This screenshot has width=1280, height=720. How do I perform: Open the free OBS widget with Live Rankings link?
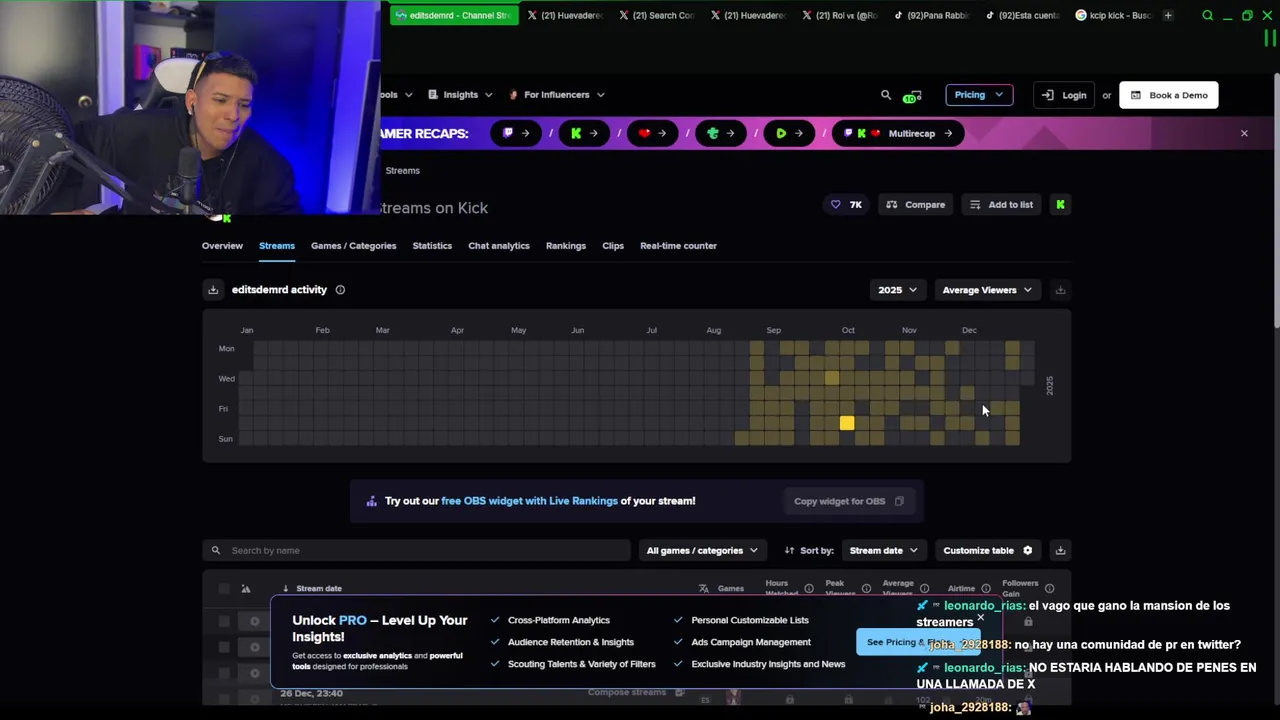click(x=529, y=501)
